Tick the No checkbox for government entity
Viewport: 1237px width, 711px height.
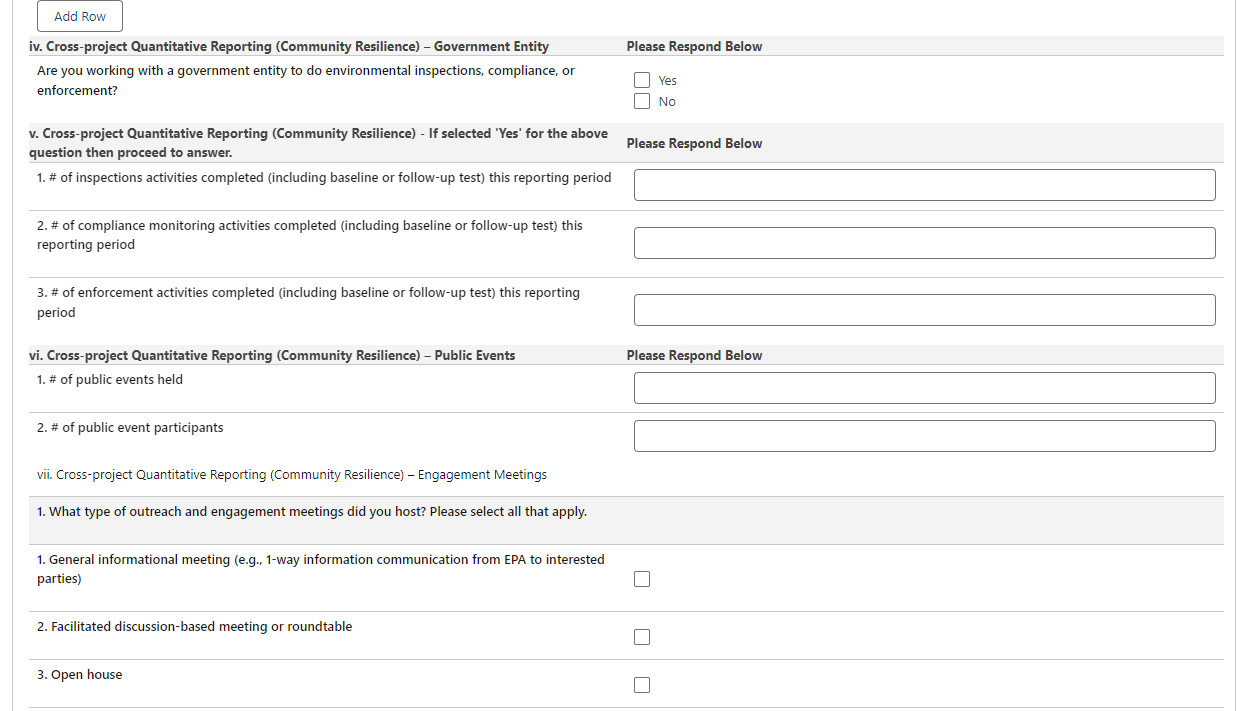click(642, 101)
